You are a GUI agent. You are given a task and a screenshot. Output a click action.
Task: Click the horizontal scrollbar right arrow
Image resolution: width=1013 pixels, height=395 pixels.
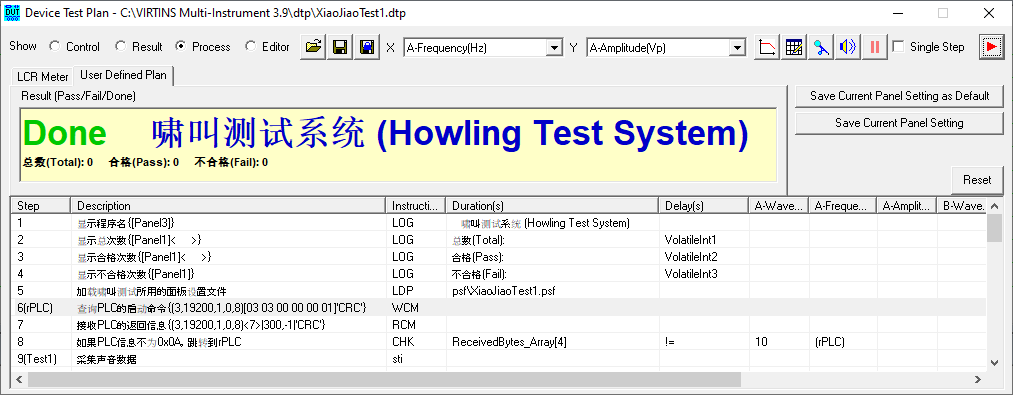click(x=978, y=379)
